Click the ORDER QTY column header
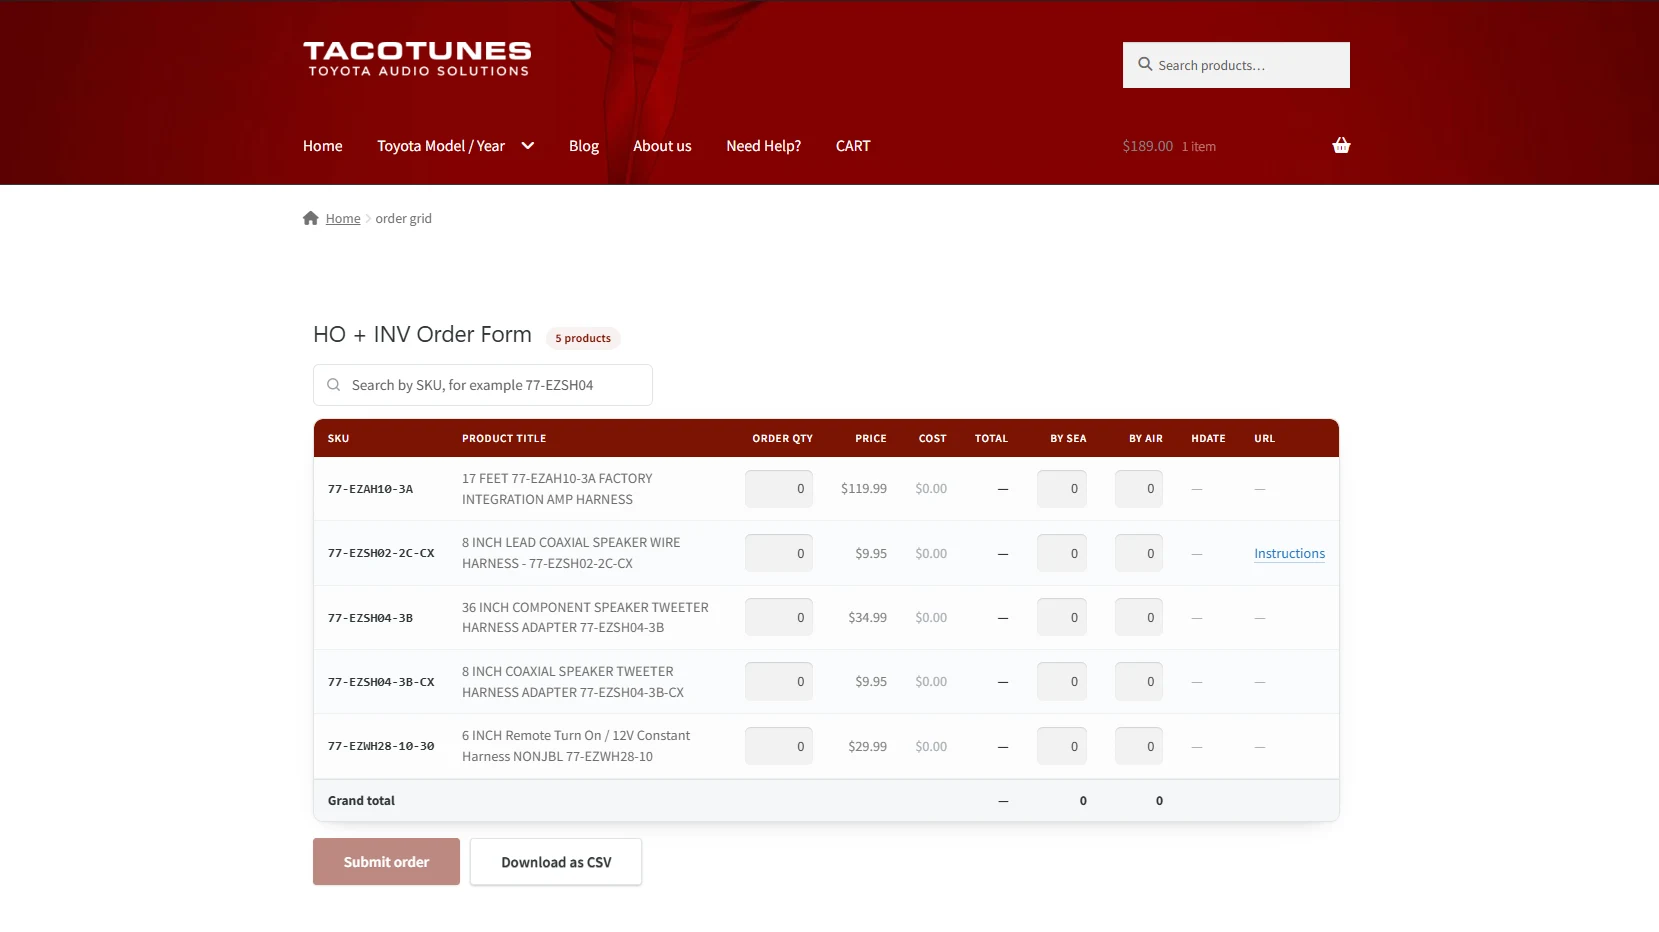This screenshot has width=1659, height=932. click(782, 438)
